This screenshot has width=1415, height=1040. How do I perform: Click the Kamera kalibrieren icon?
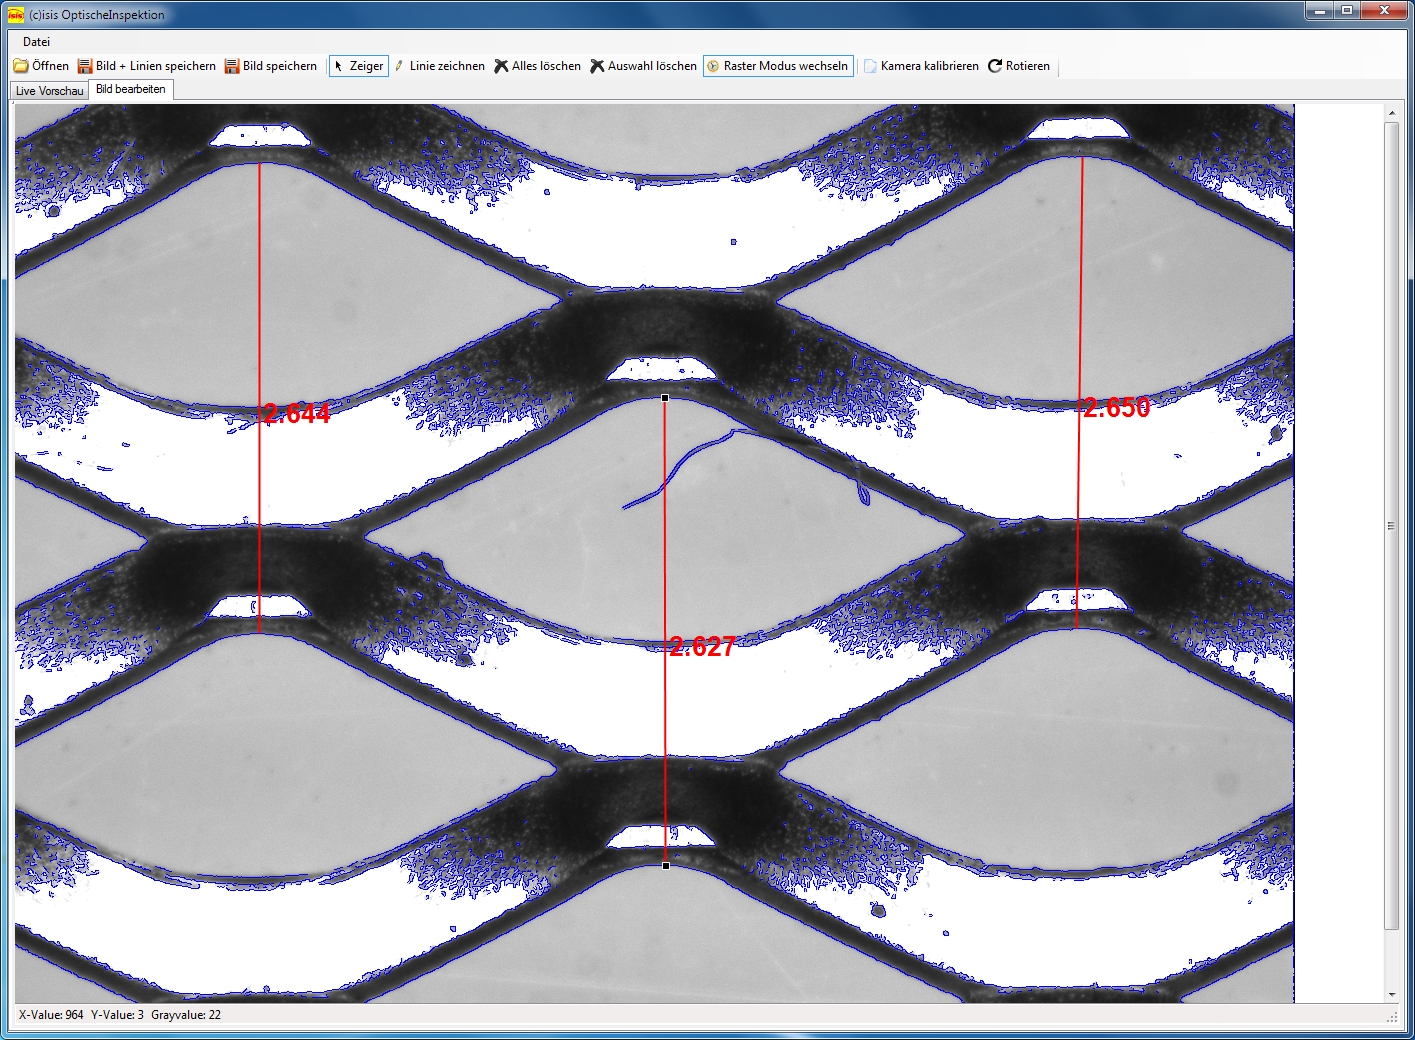click(871, 66)
